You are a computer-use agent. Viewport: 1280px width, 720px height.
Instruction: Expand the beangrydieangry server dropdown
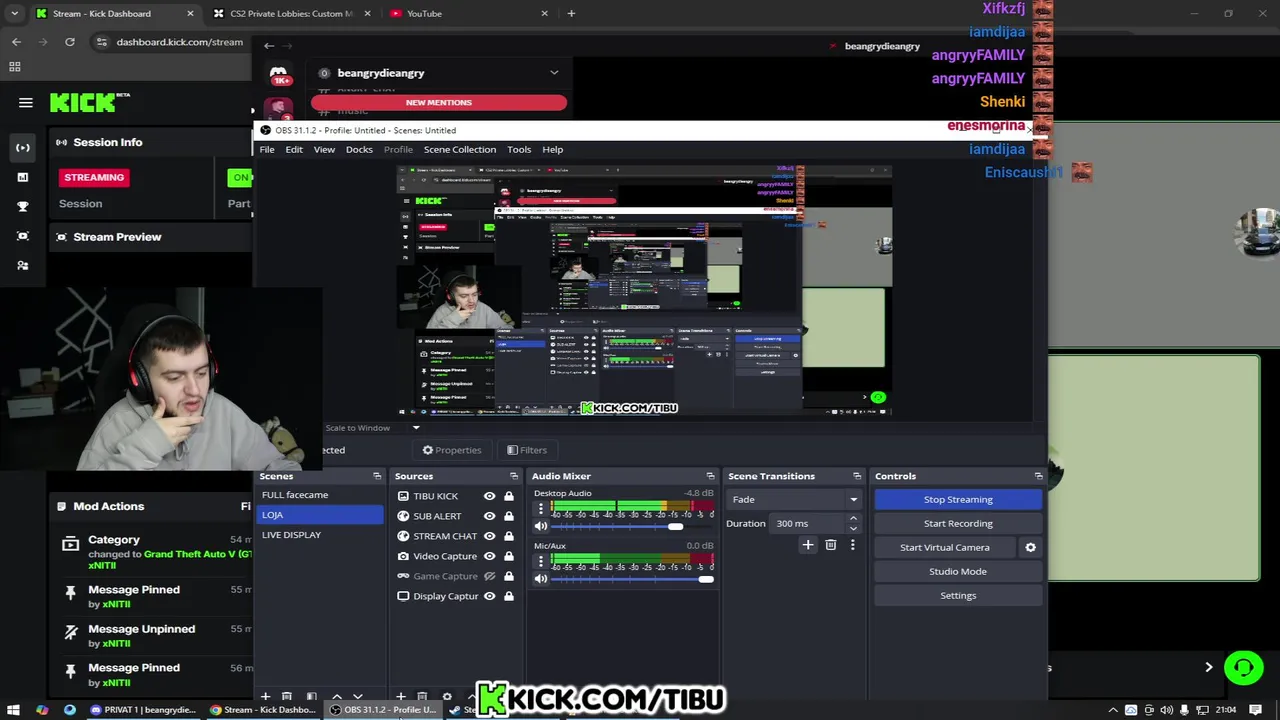click(554, 72)
